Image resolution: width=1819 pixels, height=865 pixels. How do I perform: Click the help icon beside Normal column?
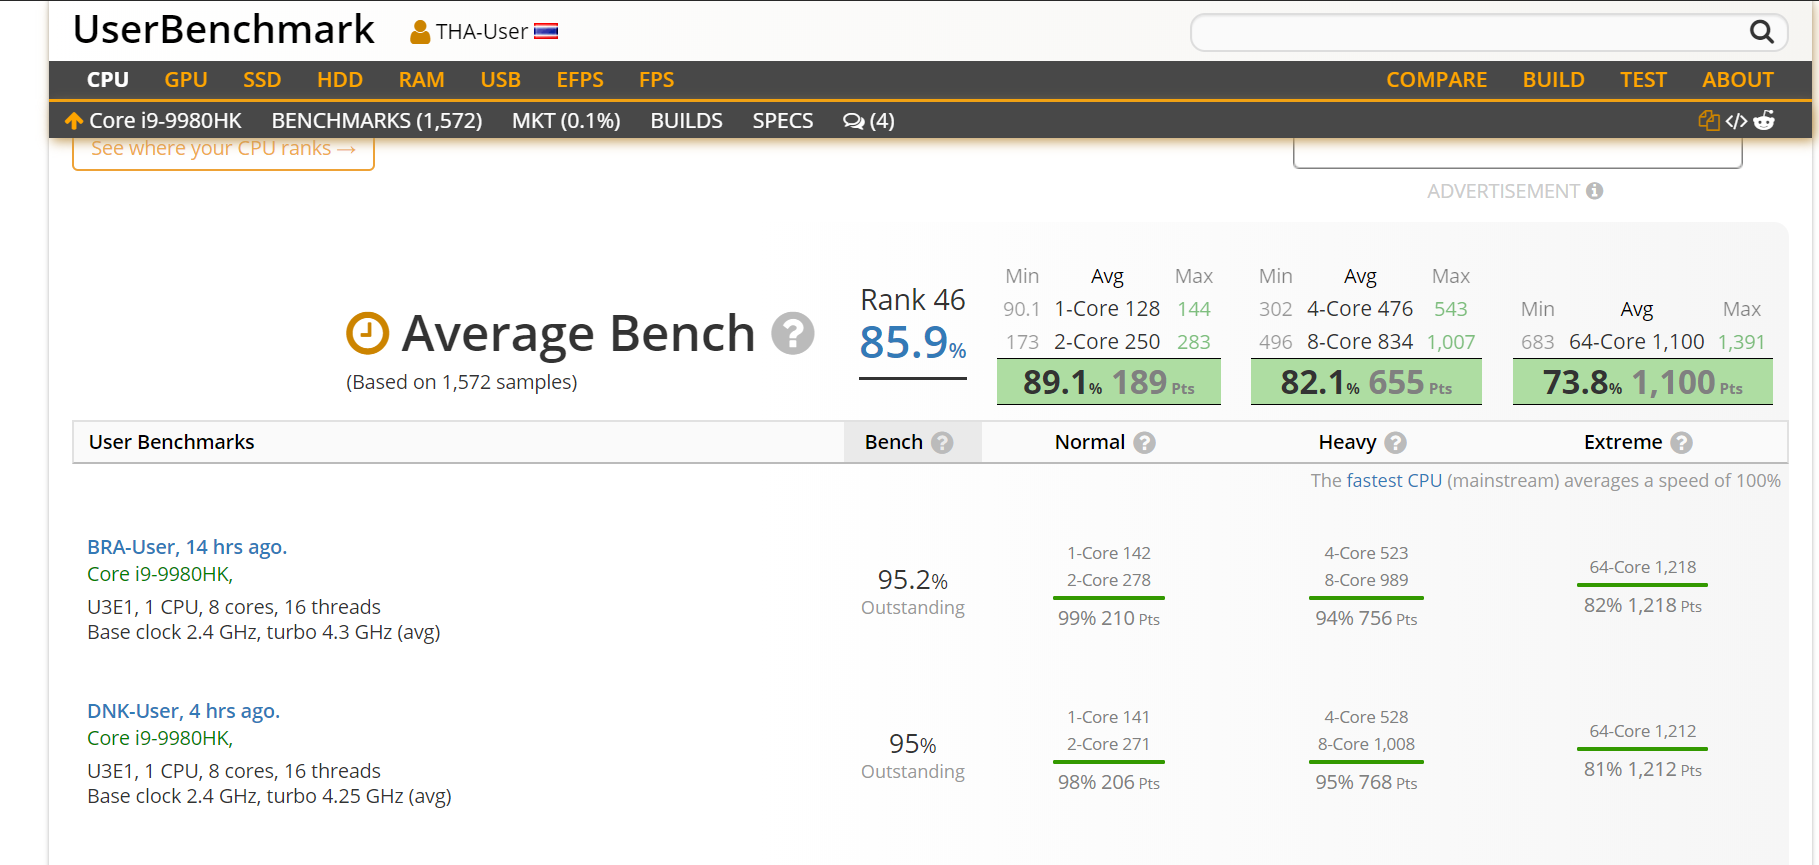pos(1145,443)
